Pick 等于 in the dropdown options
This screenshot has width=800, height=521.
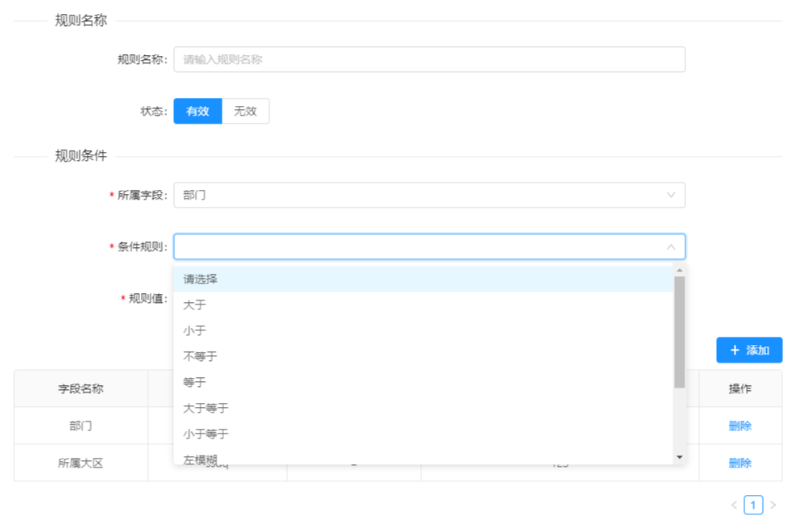(423, 382)
